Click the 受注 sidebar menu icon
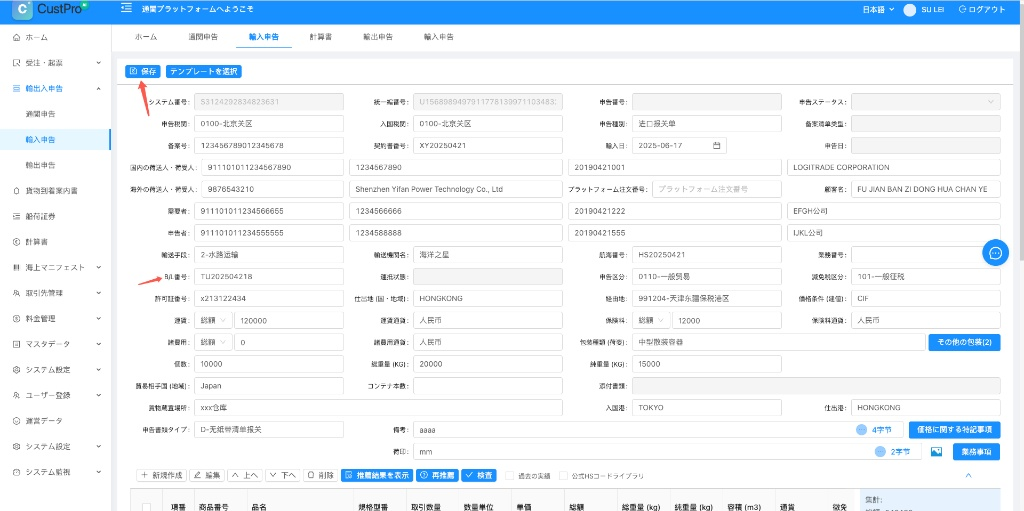This screenshot has height=511, width=1024. 16,63
